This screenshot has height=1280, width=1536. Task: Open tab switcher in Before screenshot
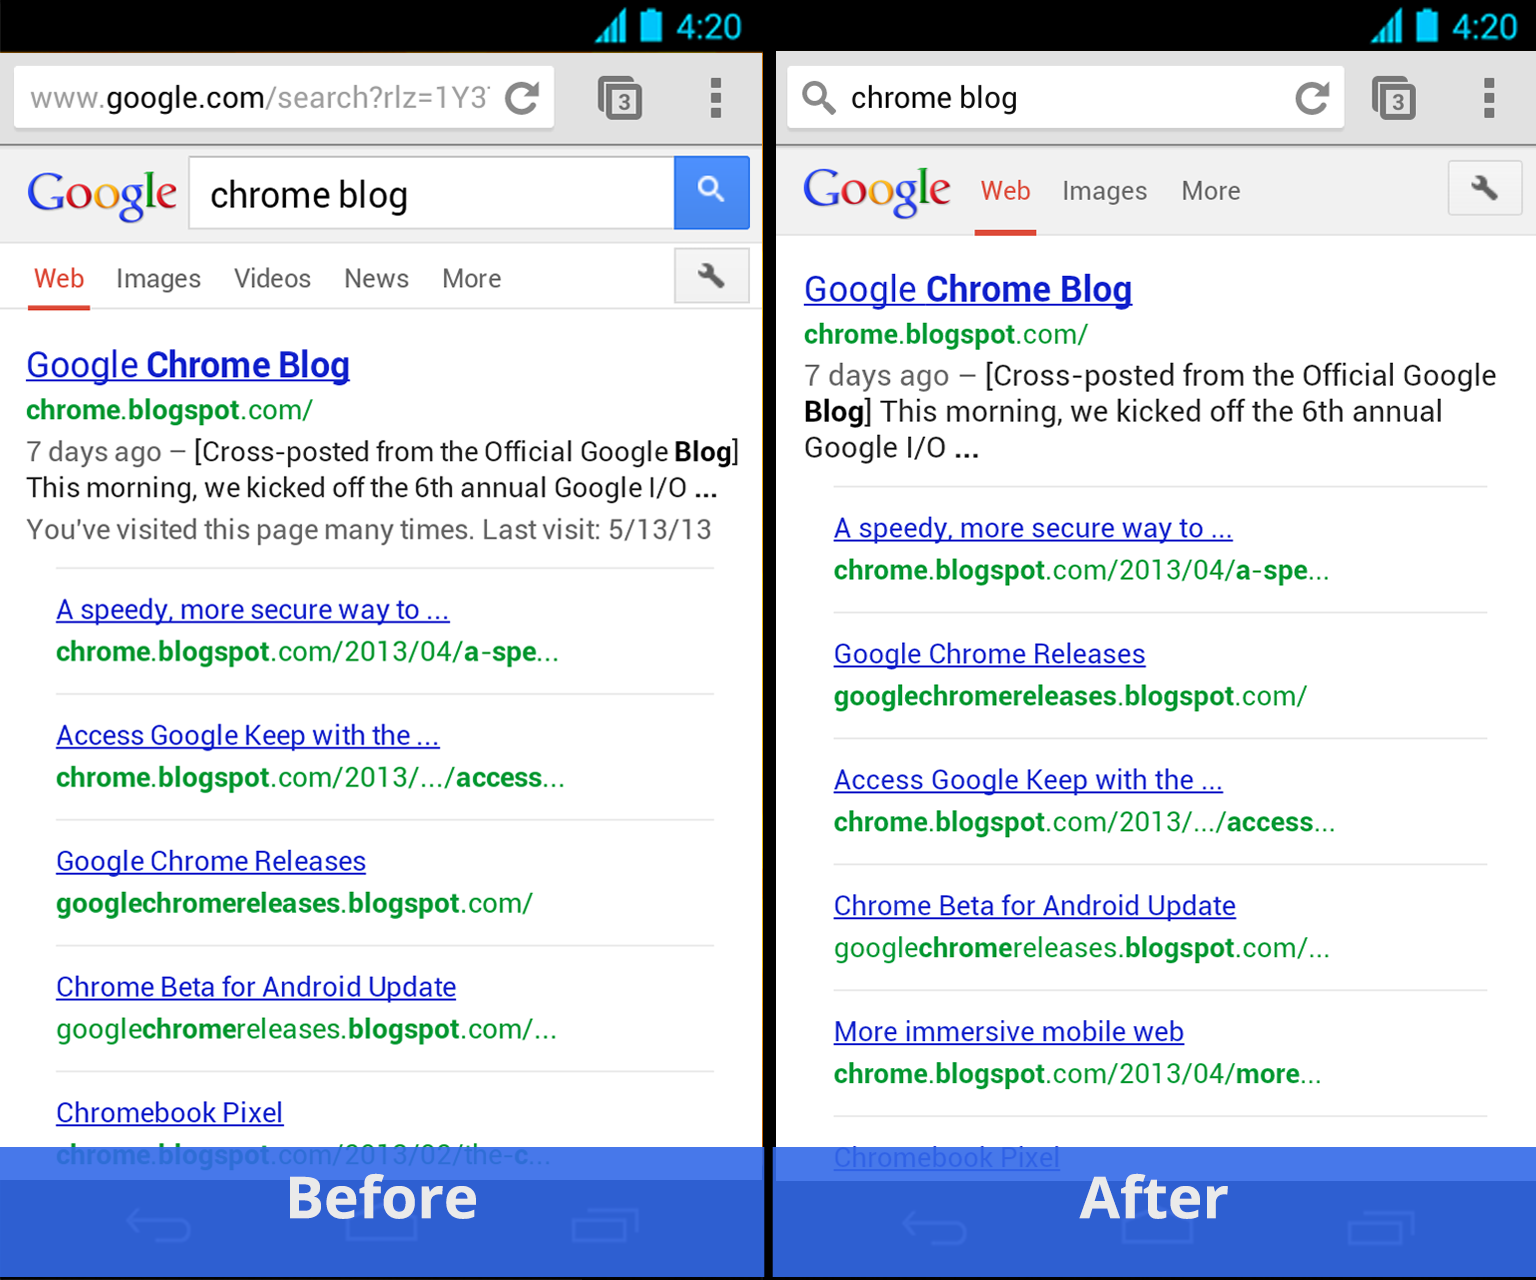tap(620, 98)
